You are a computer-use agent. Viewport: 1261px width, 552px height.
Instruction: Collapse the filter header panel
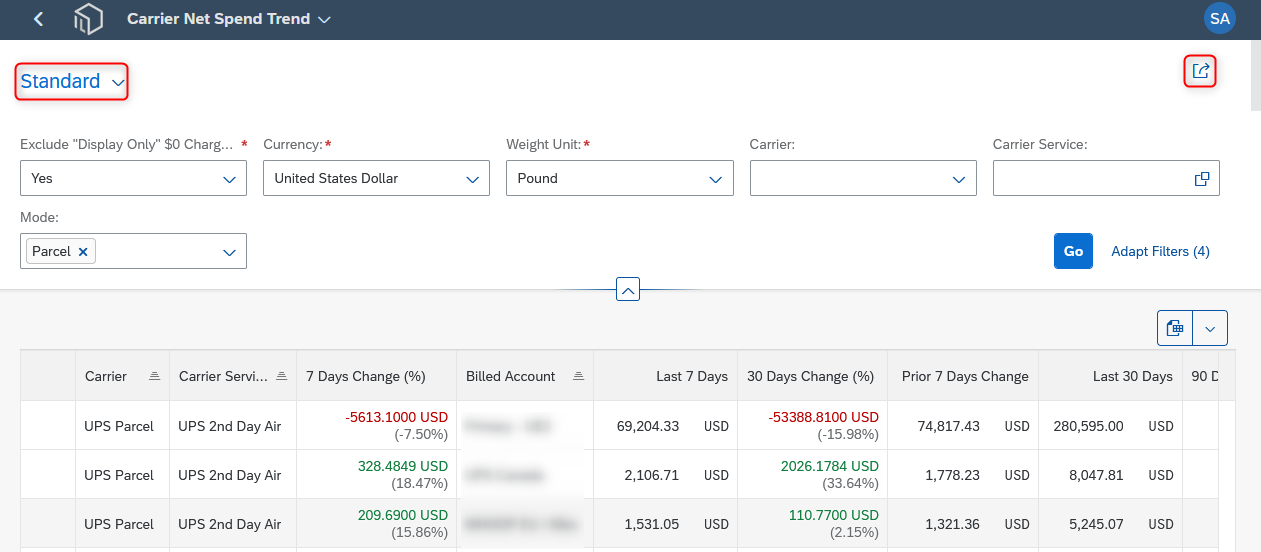(x=627, y=289)
